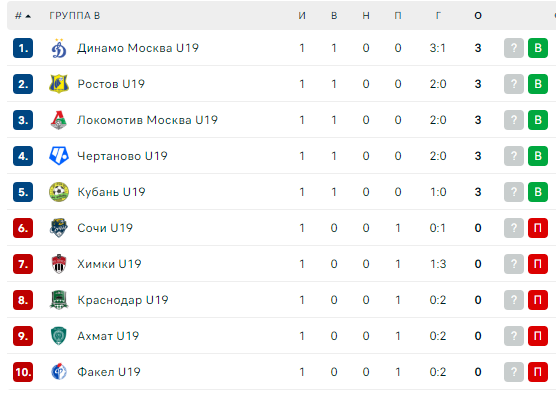This screenshot has height=394, width=556.
Task: Click the Ростов U19 crest icon
Action: [x=59, y=84]
